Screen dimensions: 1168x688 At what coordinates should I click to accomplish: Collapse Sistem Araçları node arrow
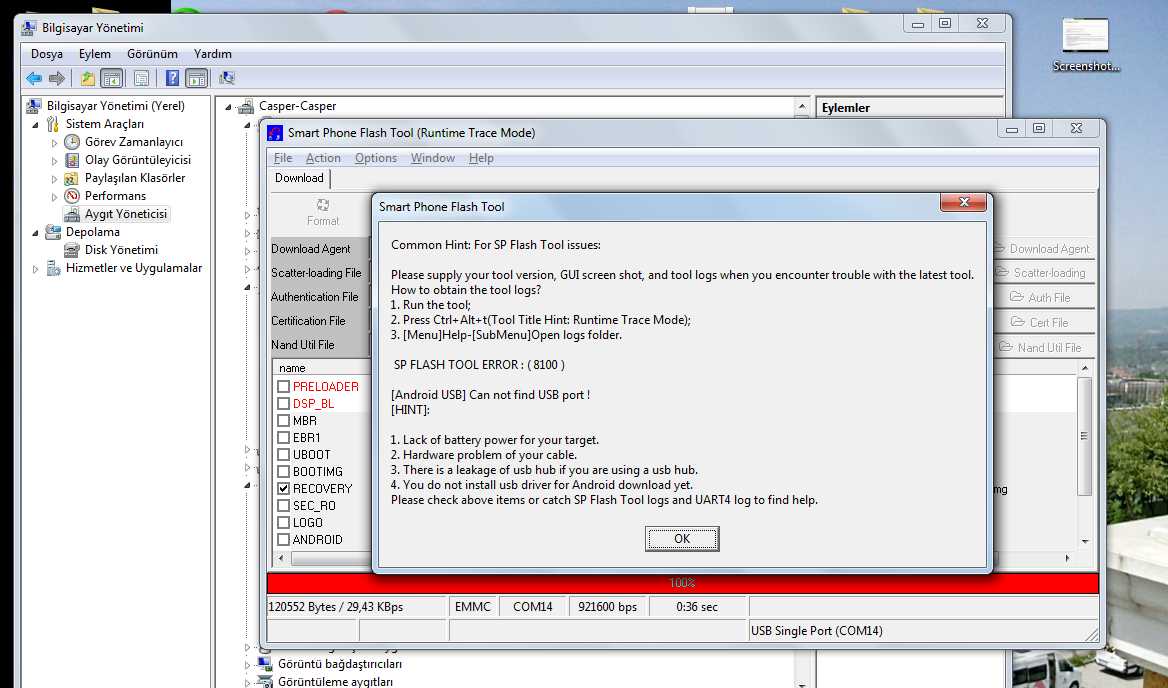point(35,124)
